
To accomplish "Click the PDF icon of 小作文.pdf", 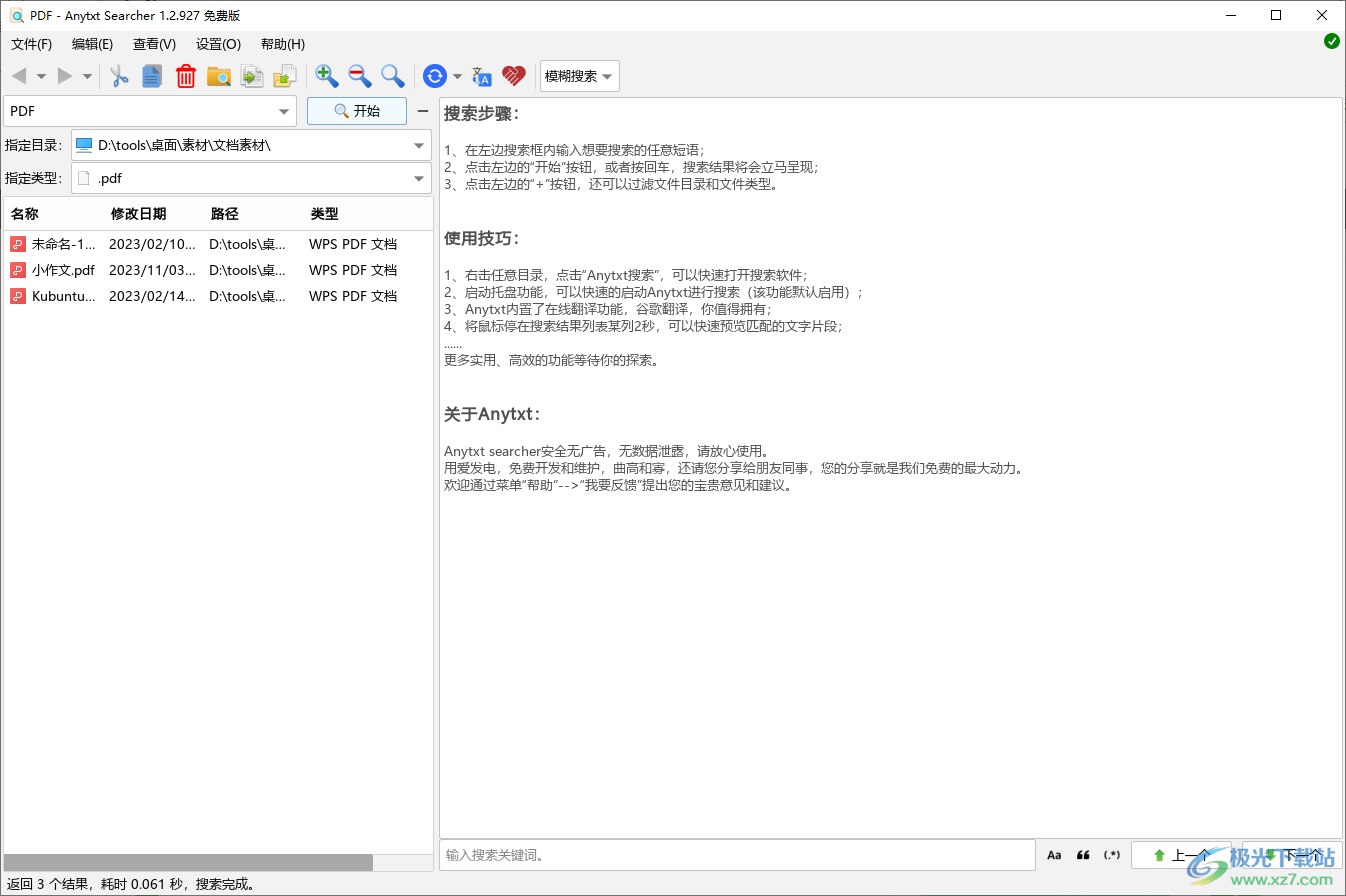I will (x=18, y=270).
